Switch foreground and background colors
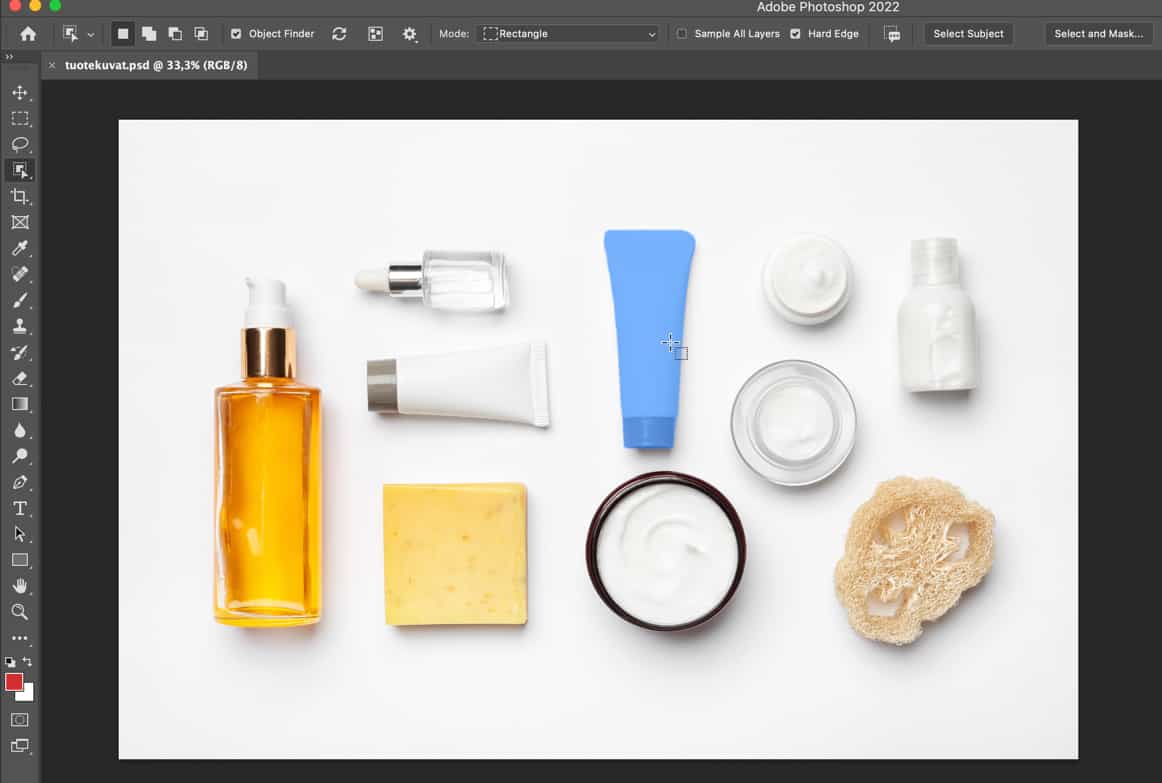The height and width of the screenshot is (783, 1162). [28, 661]
